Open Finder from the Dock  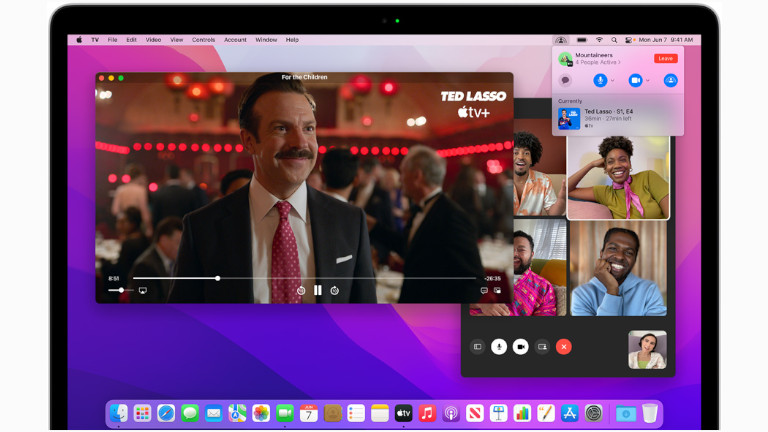click(x=119, y=413)
